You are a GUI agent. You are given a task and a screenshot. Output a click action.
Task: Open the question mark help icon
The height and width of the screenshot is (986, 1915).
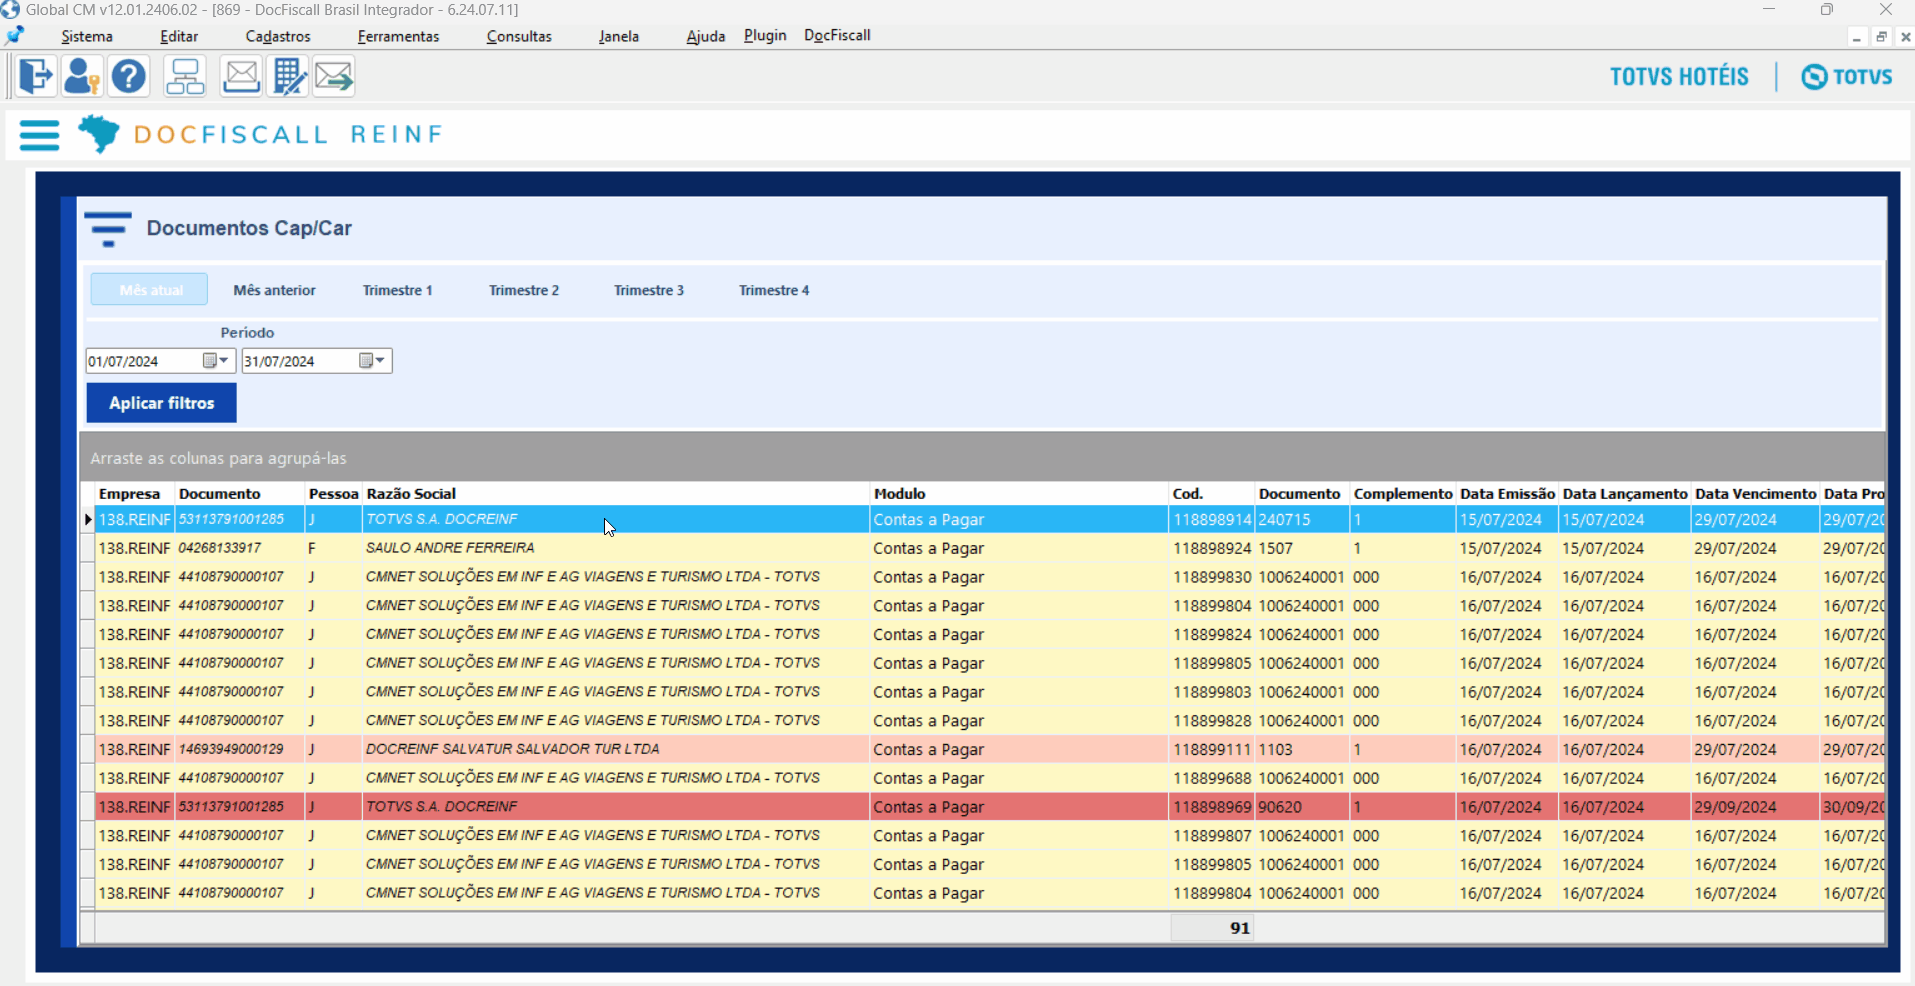tap(129, 76)
